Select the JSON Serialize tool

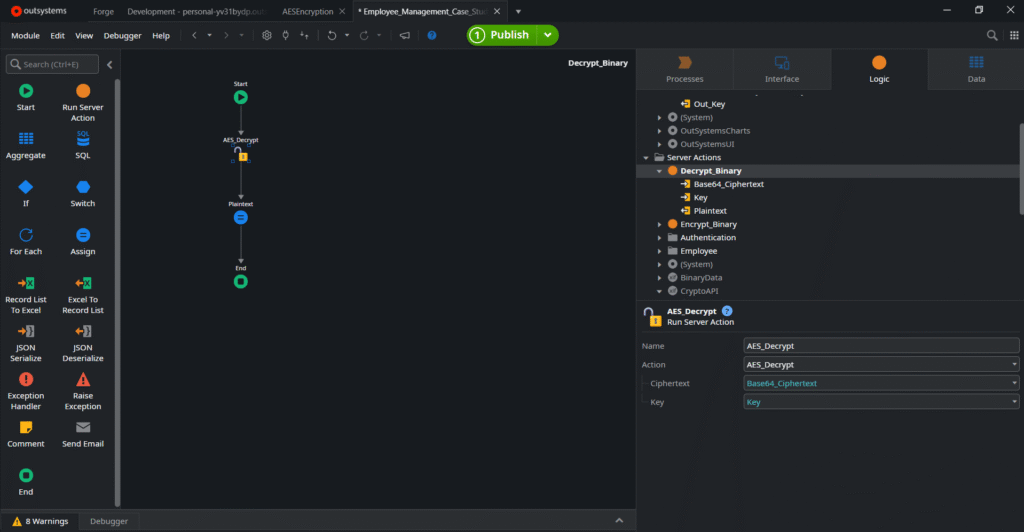26,343
